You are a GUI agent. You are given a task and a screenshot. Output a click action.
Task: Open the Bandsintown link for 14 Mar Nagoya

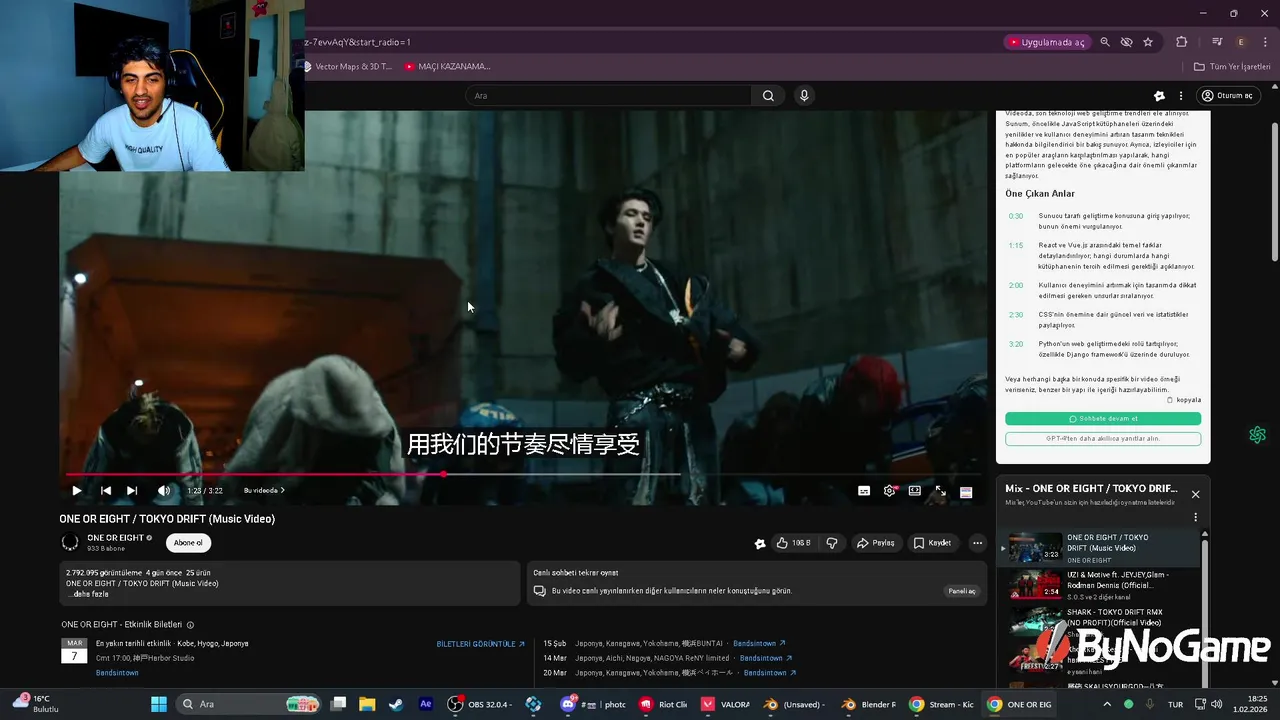[x=766, y=658]
